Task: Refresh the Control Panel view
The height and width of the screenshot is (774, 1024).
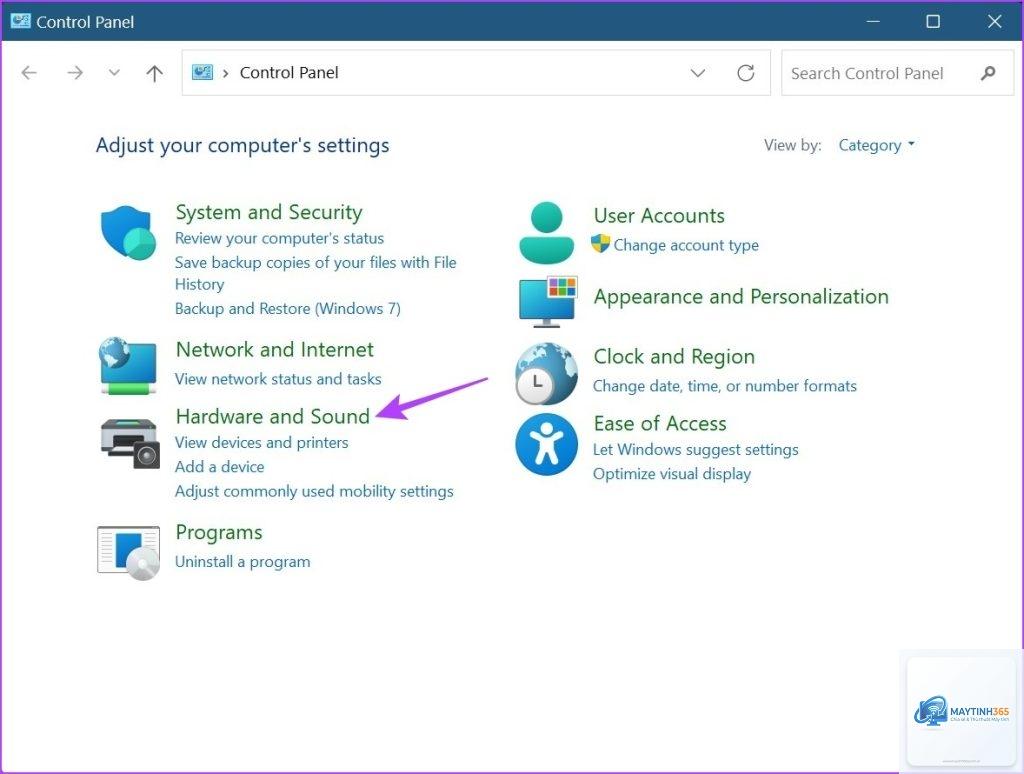Action: click(x=746, y=73)
